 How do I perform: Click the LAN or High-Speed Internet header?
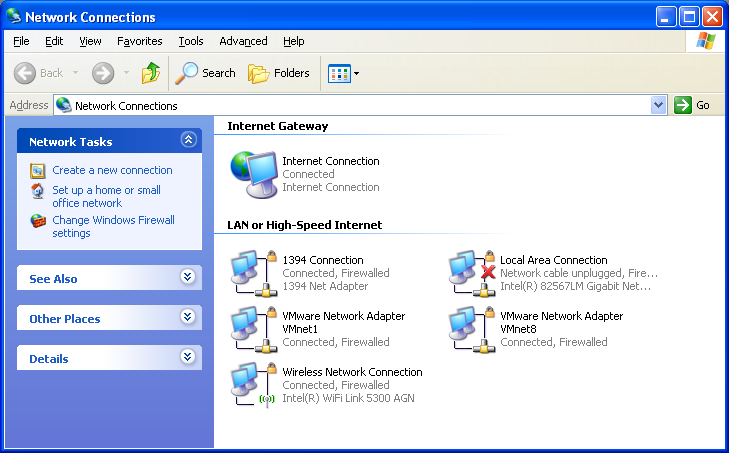(305, 225)
